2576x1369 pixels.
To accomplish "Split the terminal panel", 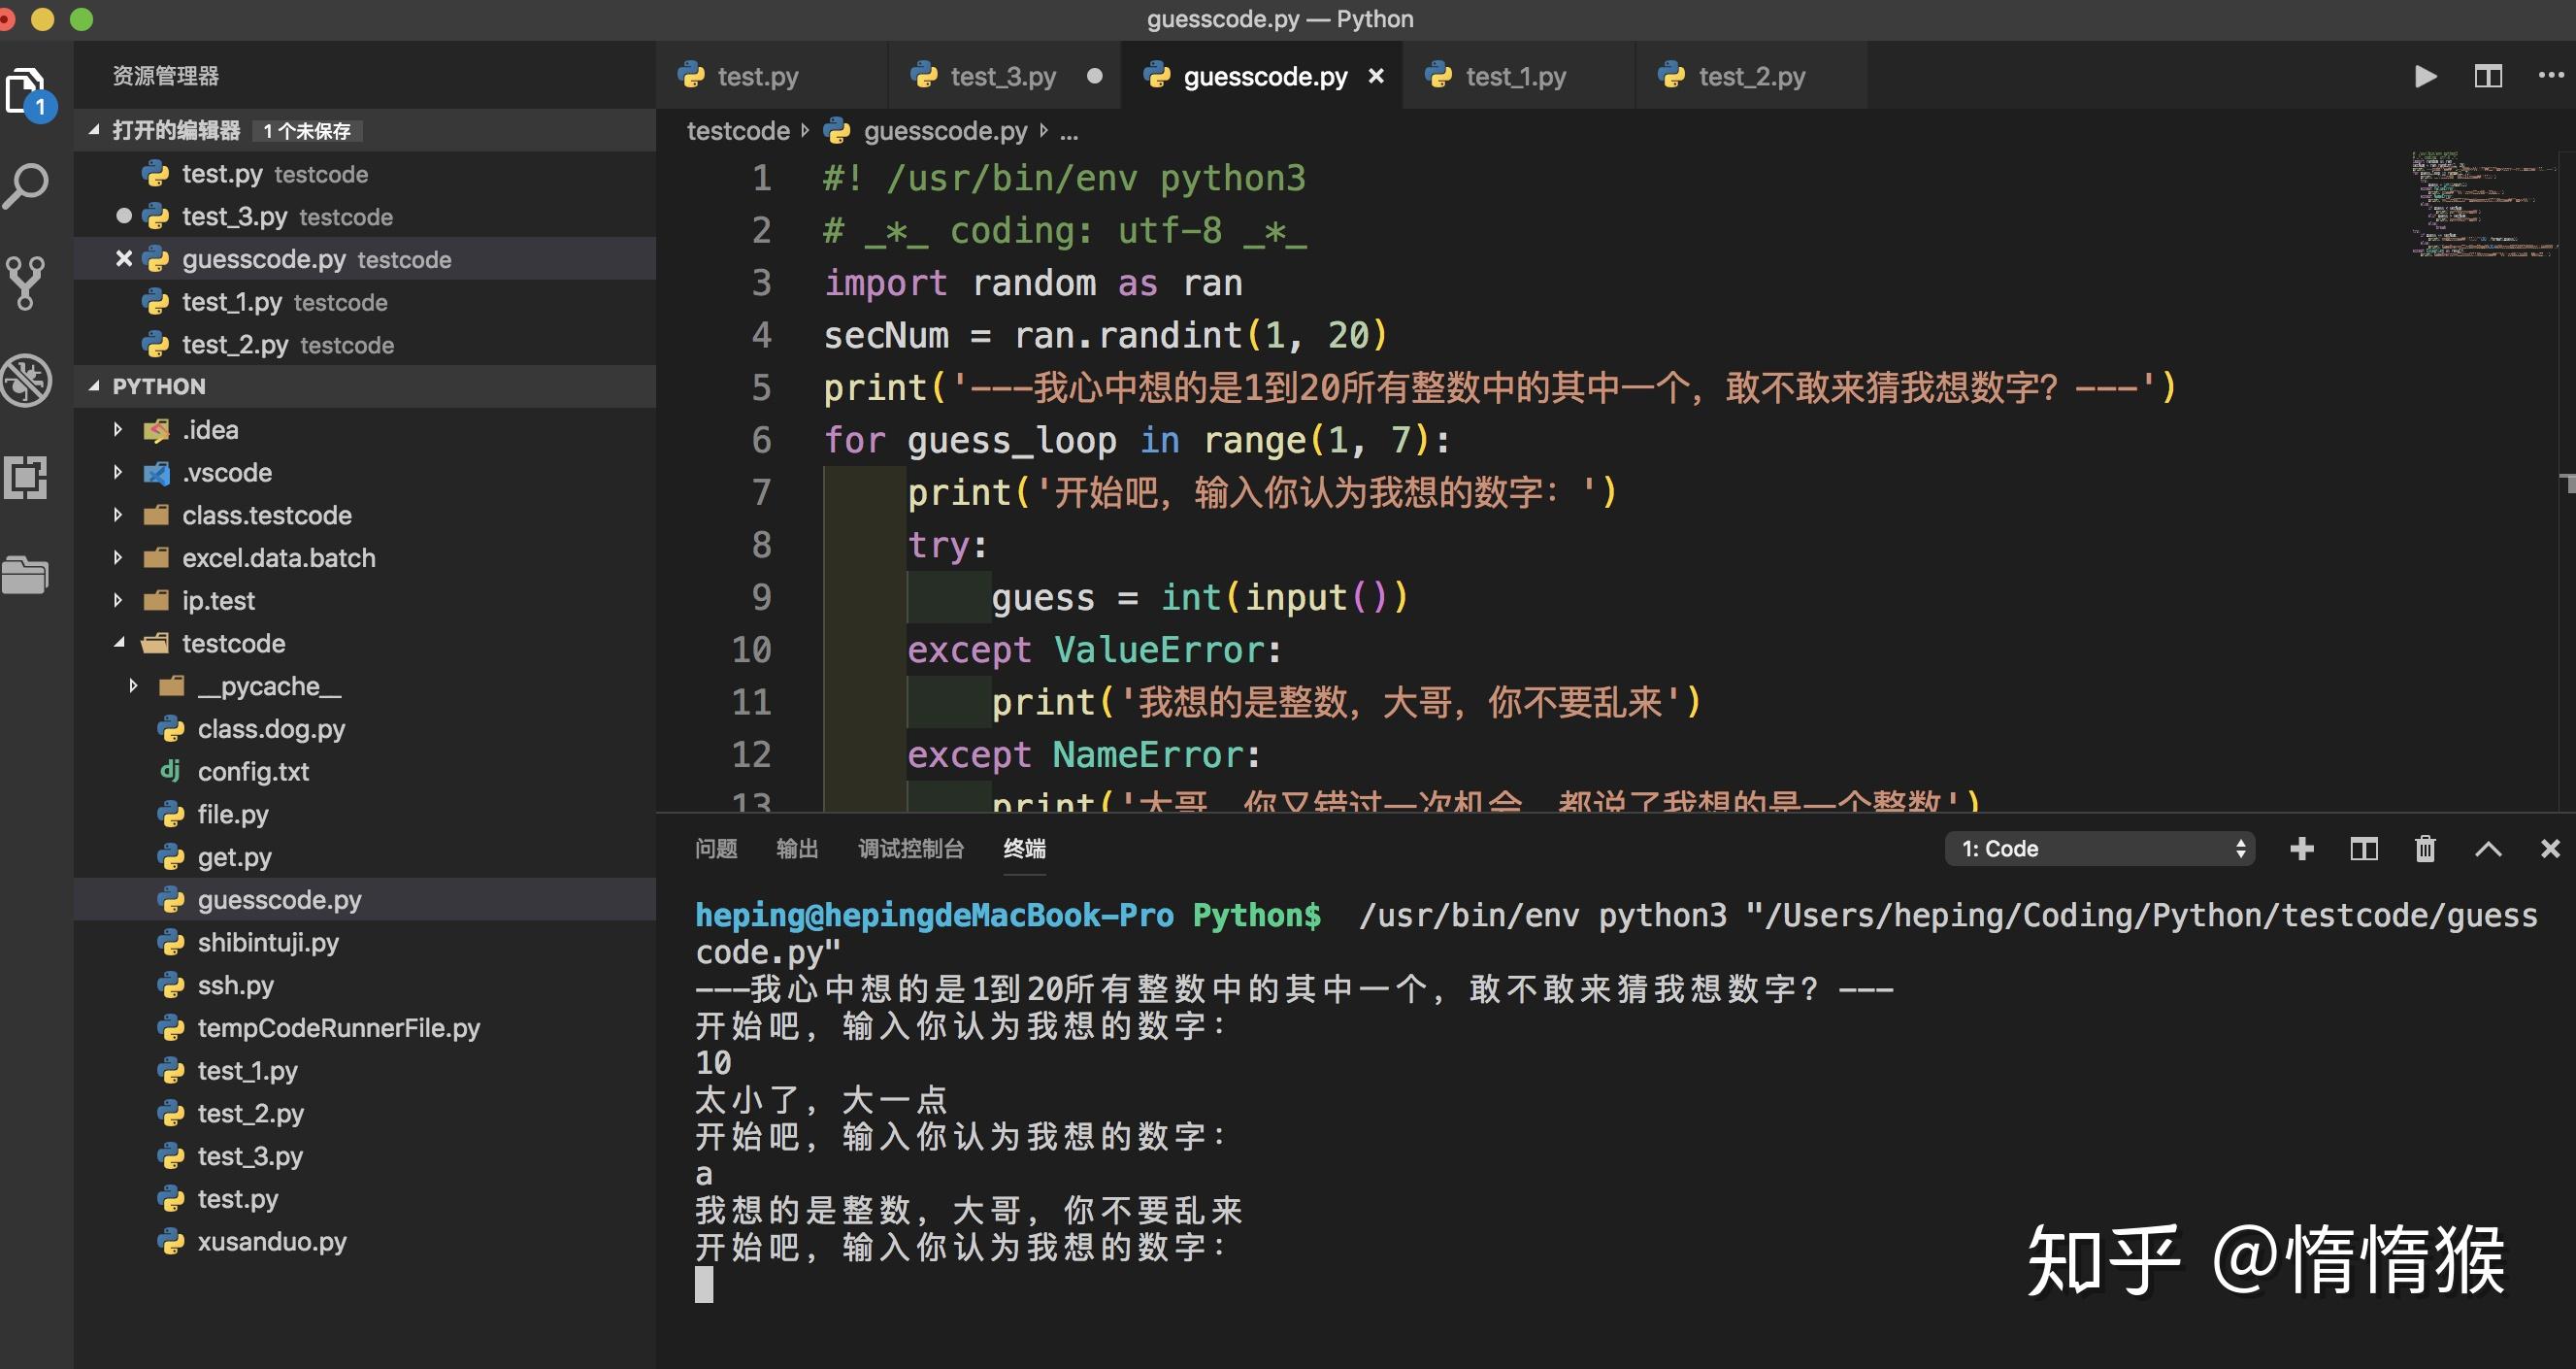I will click(2363, 848).
